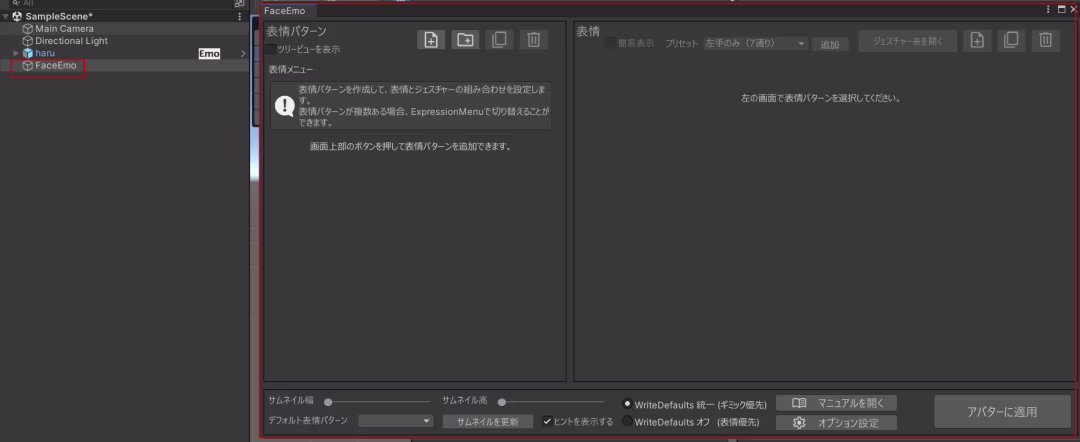This screenshot has width=1080, height=442.
Task: Click the apply to avatar button
Action: (x=1002, y=412)
